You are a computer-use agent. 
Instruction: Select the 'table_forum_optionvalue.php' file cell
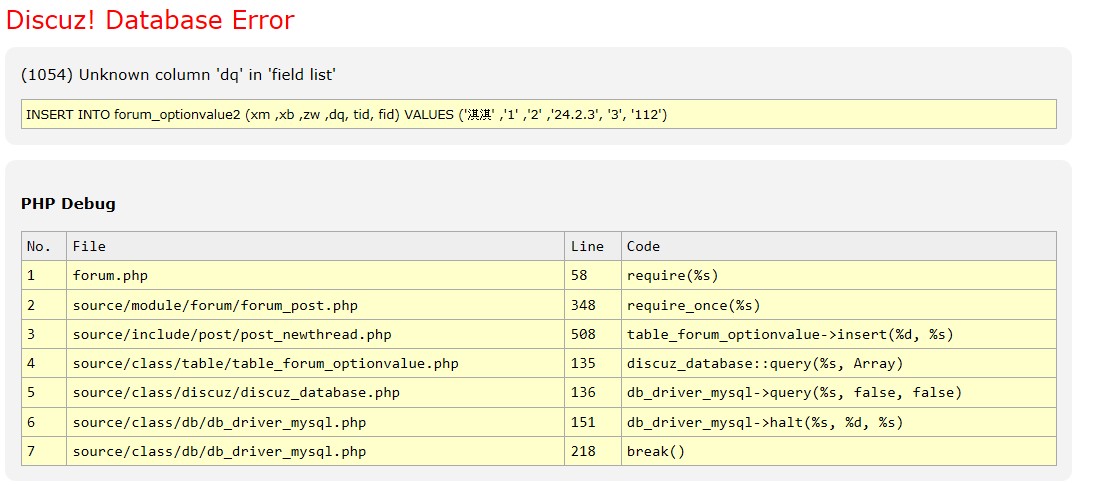[x=315, y=364]
